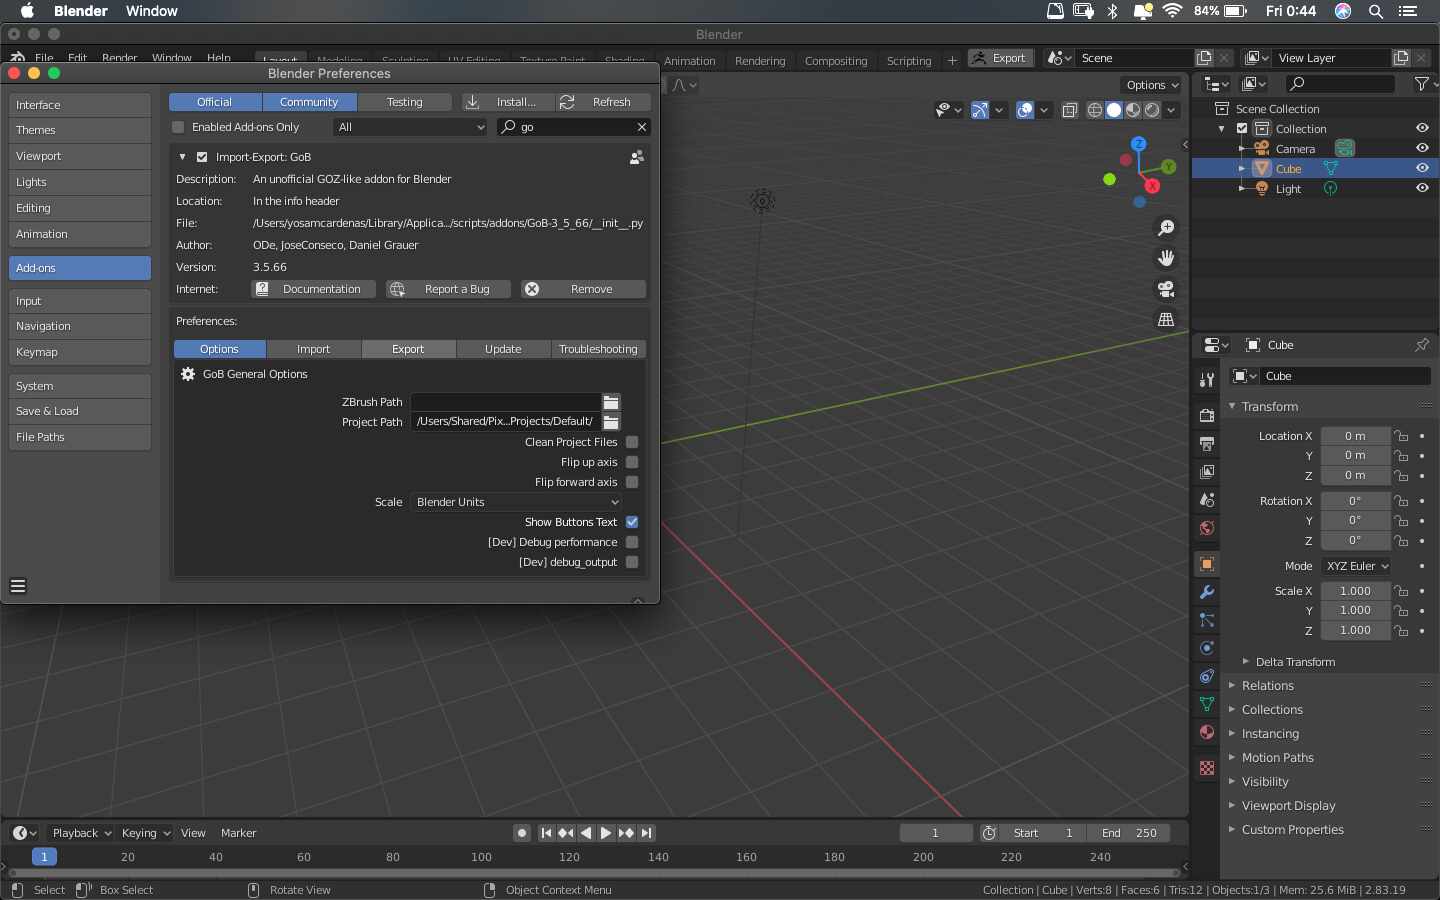Open the Scale Blender Units dropdown
1440x900 pixels.
[x=517, y=502]
